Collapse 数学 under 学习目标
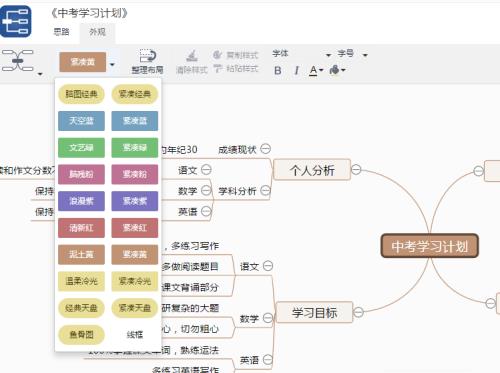 pos(268,318)
